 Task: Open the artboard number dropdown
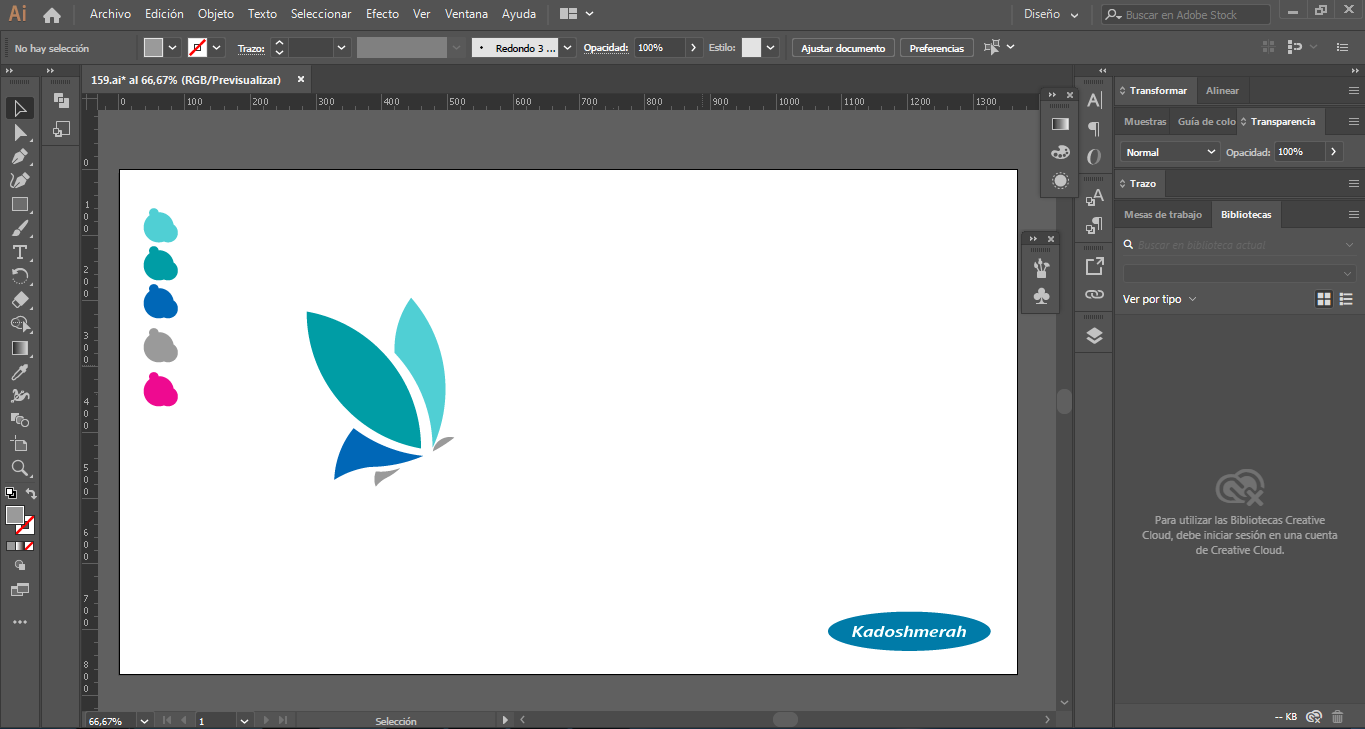pyautogui.click(x=244, y=720)
